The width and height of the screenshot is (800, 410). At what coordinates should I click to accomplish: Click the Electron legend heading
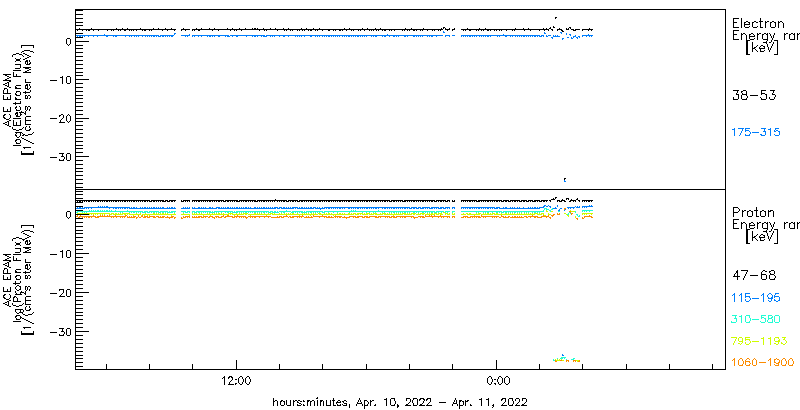(x=758, y=24)
